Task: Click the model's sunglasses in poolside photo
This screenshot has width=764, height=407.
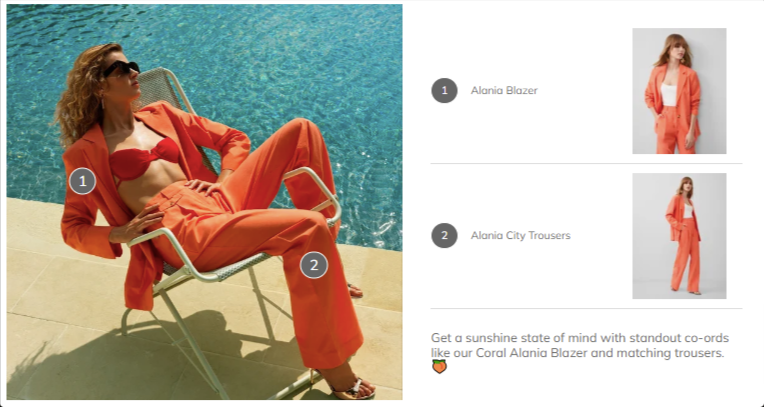Action: 121,69
